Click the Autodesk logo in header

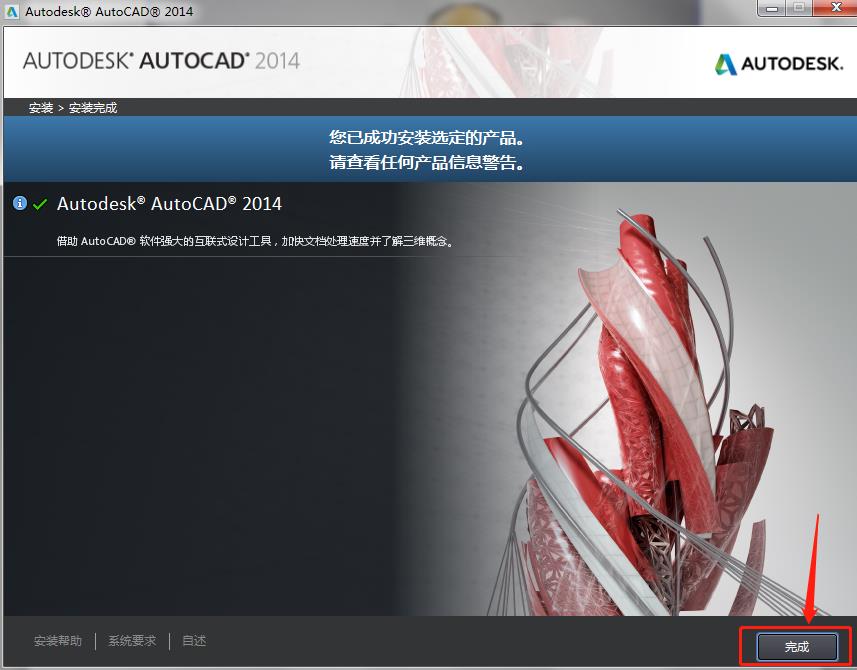(x=779, y=64)
